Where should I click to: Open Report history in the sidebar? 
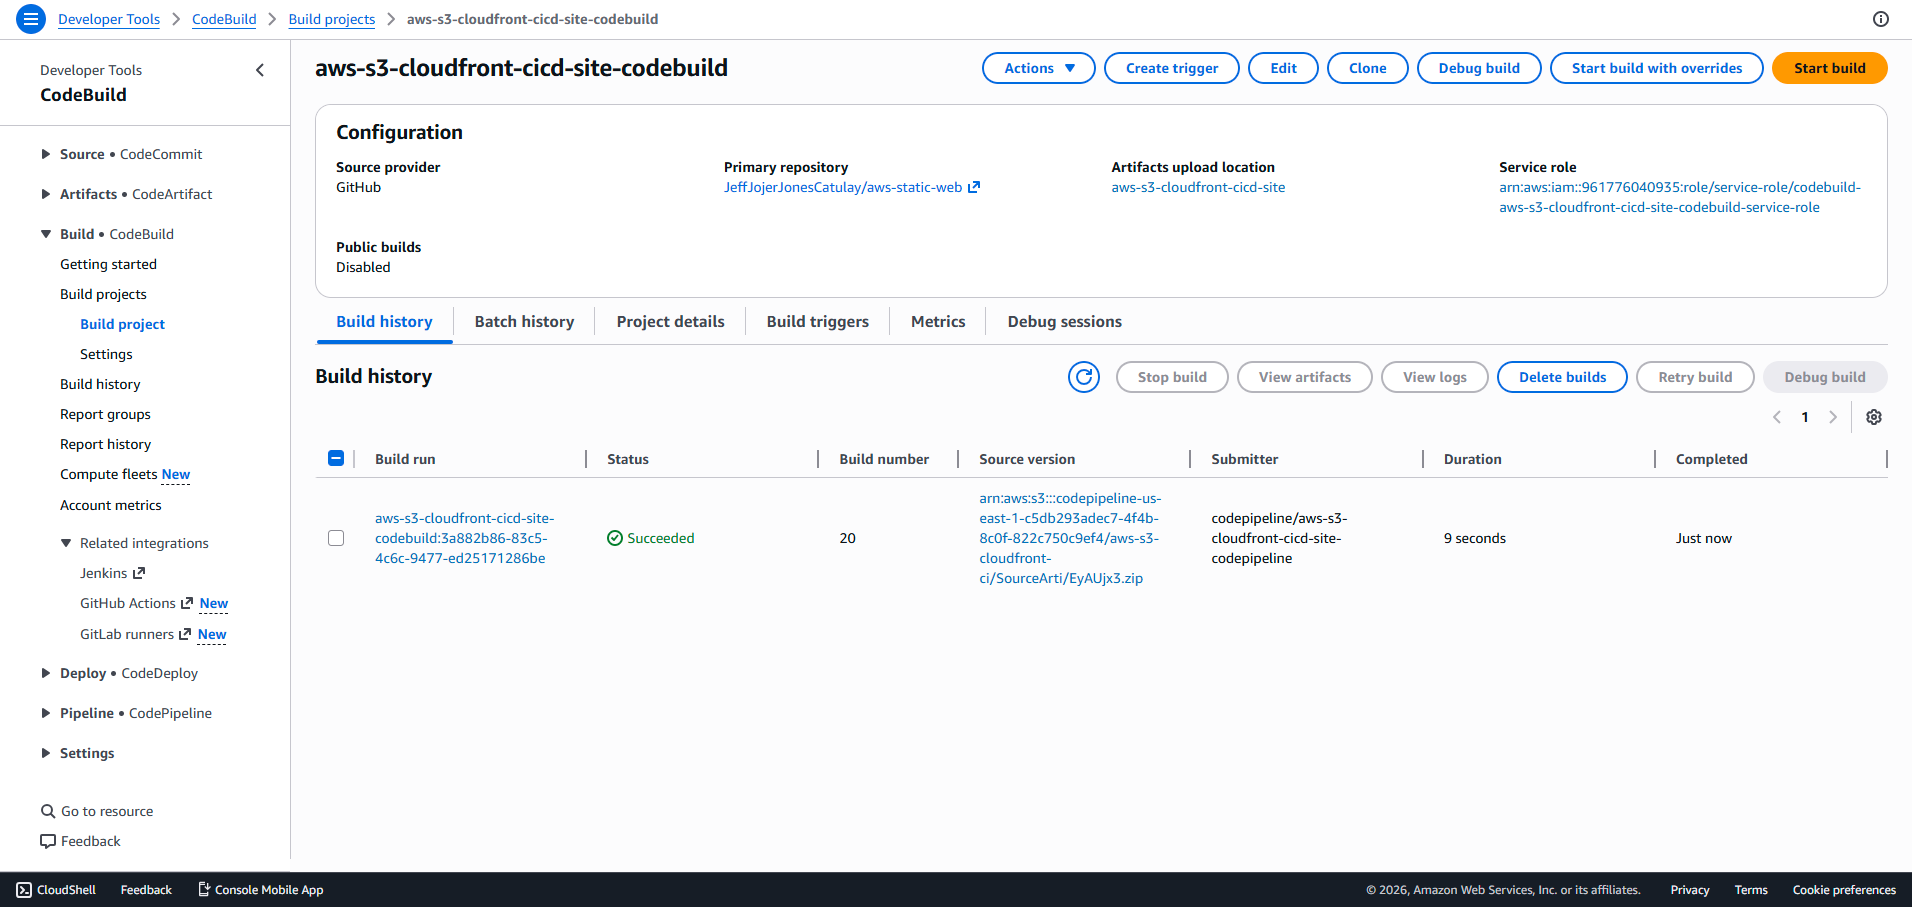coord(105,444)
